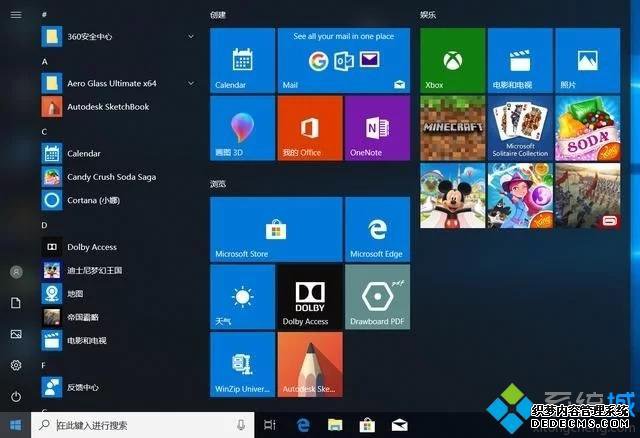Viewport: 640px width, 438px height.
Task: Launch the Autodesk SketchBook tile
Action: [310, 365]
